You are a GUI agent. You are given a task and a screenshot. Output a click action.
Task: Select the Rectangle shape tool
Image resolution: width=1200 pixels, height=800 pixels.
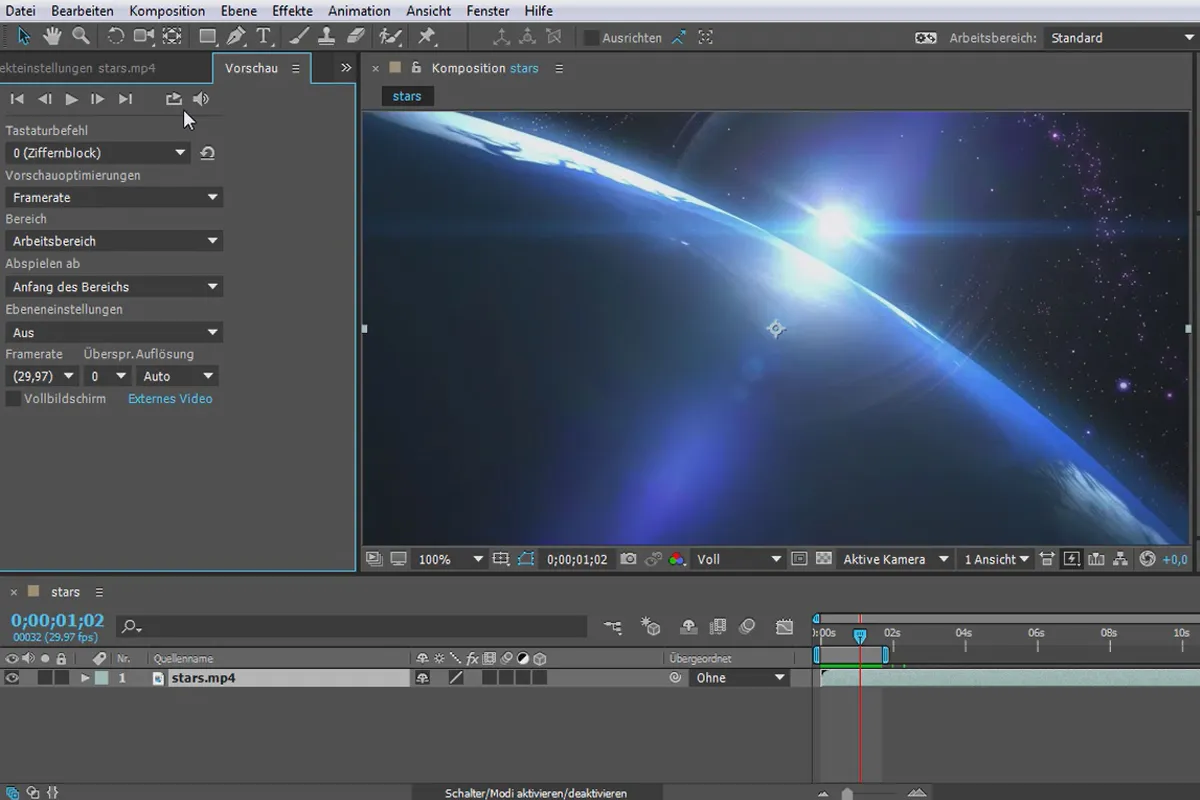[208, 37]
